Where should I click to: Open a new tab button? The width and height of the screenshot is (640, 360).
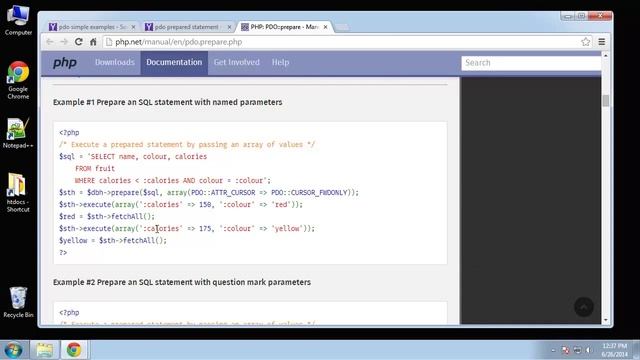tap(342, 27)
